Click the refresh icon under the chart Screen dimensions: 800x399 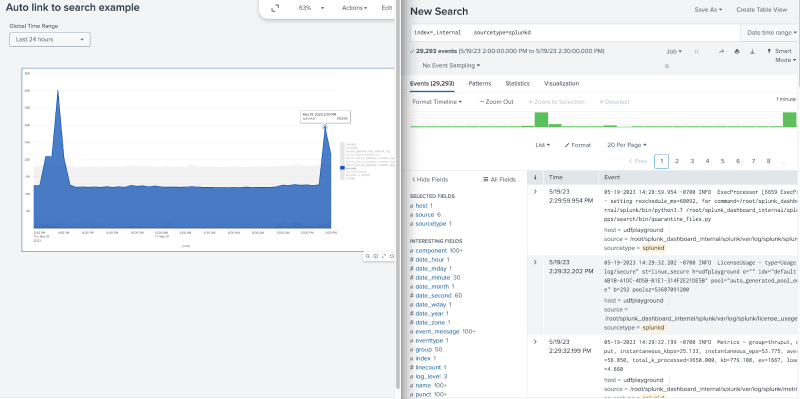391,256
